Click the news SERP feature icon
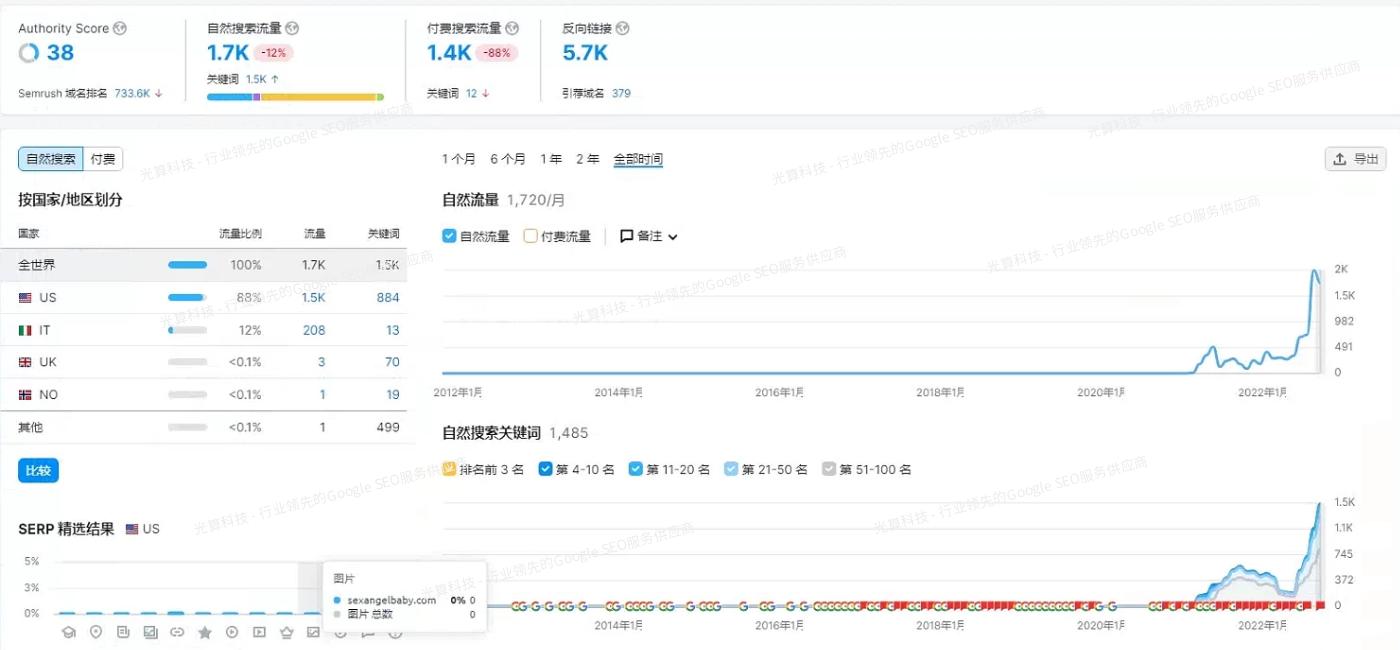Image resolution: width=1400 pixels, height=650 pixels. [124, 632]
